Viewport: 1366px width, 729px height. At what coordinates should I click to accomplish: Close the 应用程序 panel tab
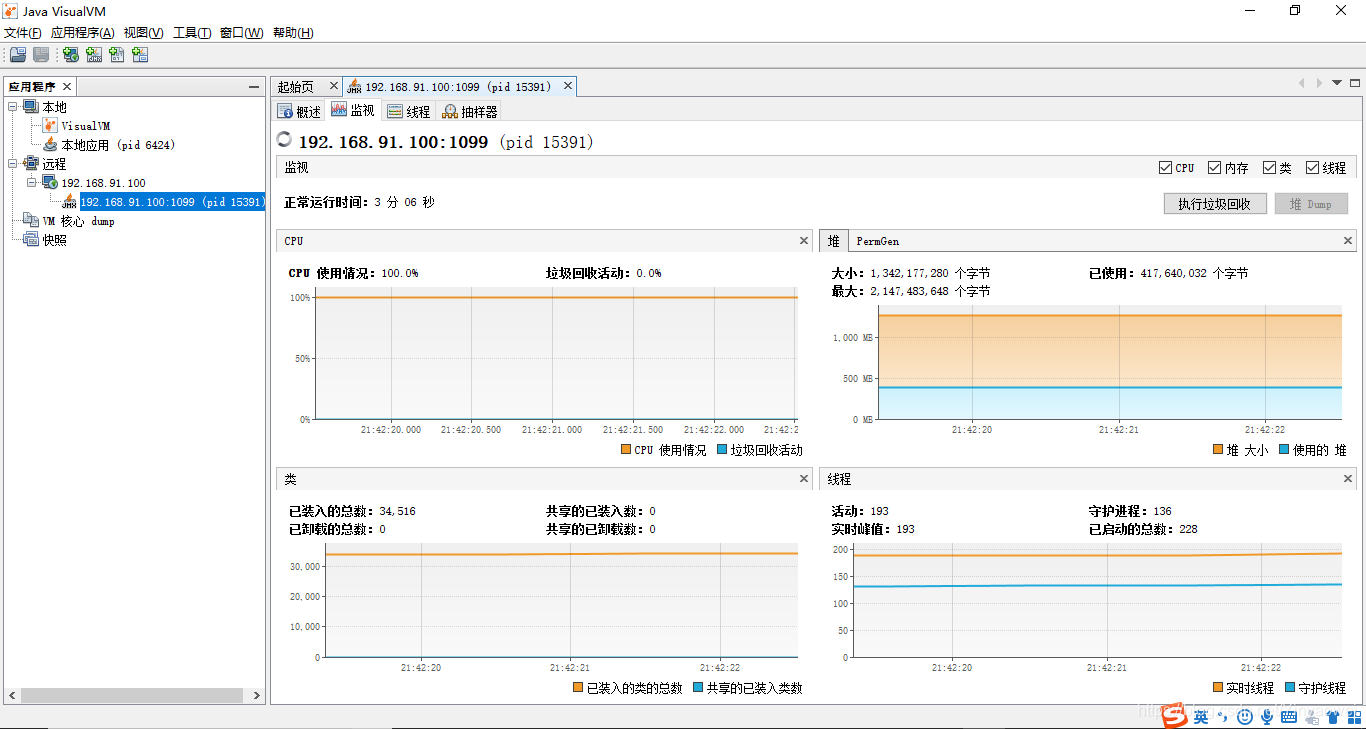point(67,87)
